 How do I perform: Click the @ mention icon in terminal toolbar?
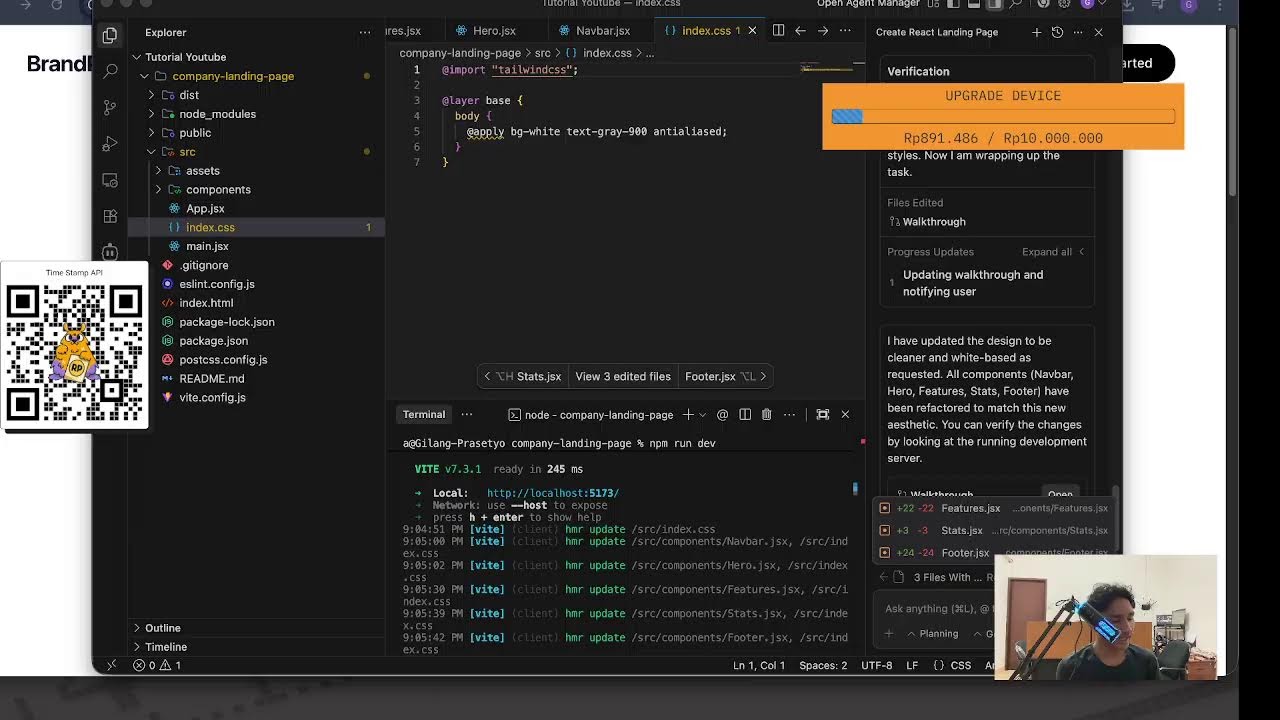(x=722, y=414)
